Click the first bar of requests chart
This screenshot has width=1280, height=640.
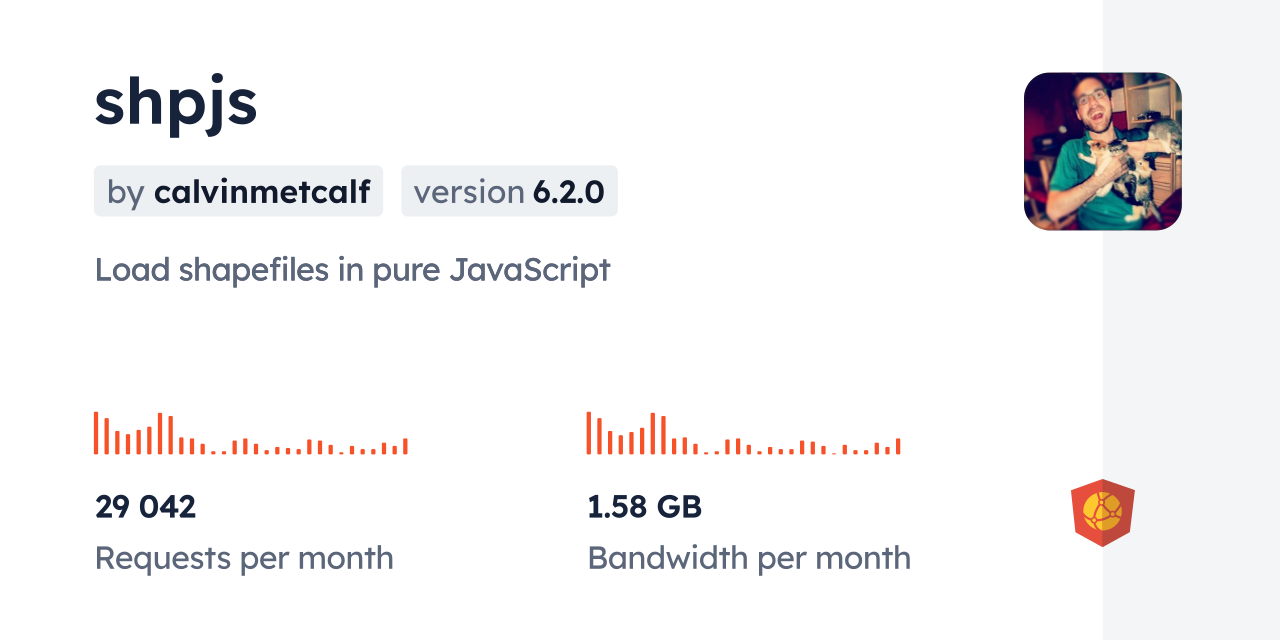tap(96, 433)
